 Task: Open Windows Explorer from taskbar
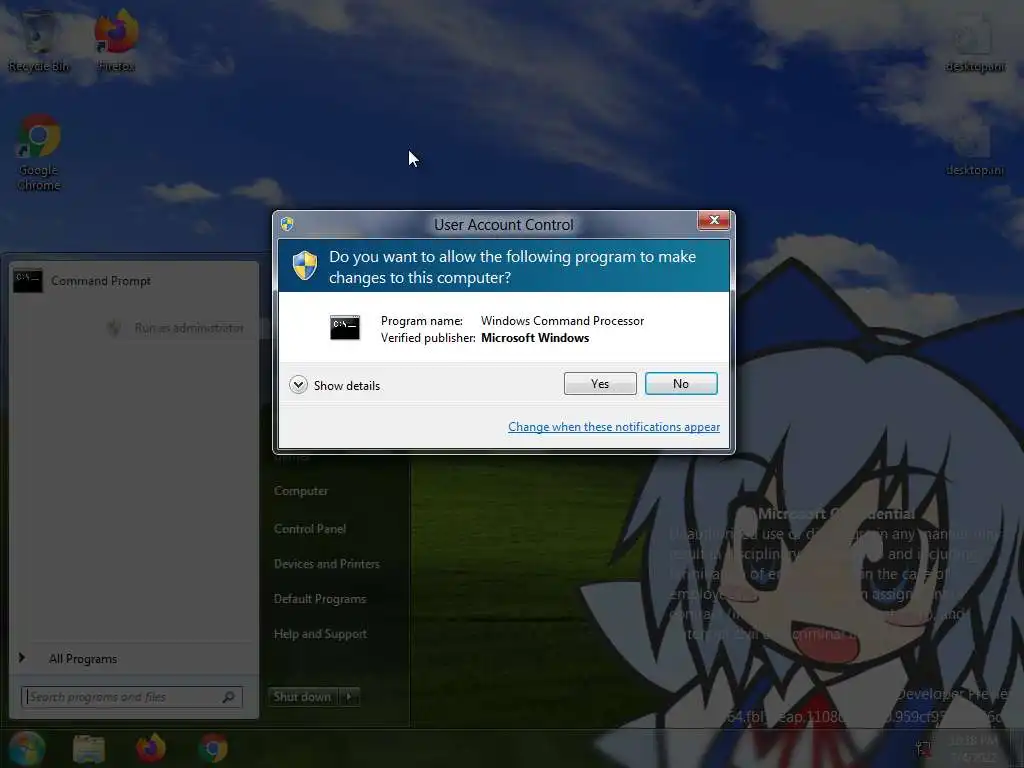click(x=89, y=749)
